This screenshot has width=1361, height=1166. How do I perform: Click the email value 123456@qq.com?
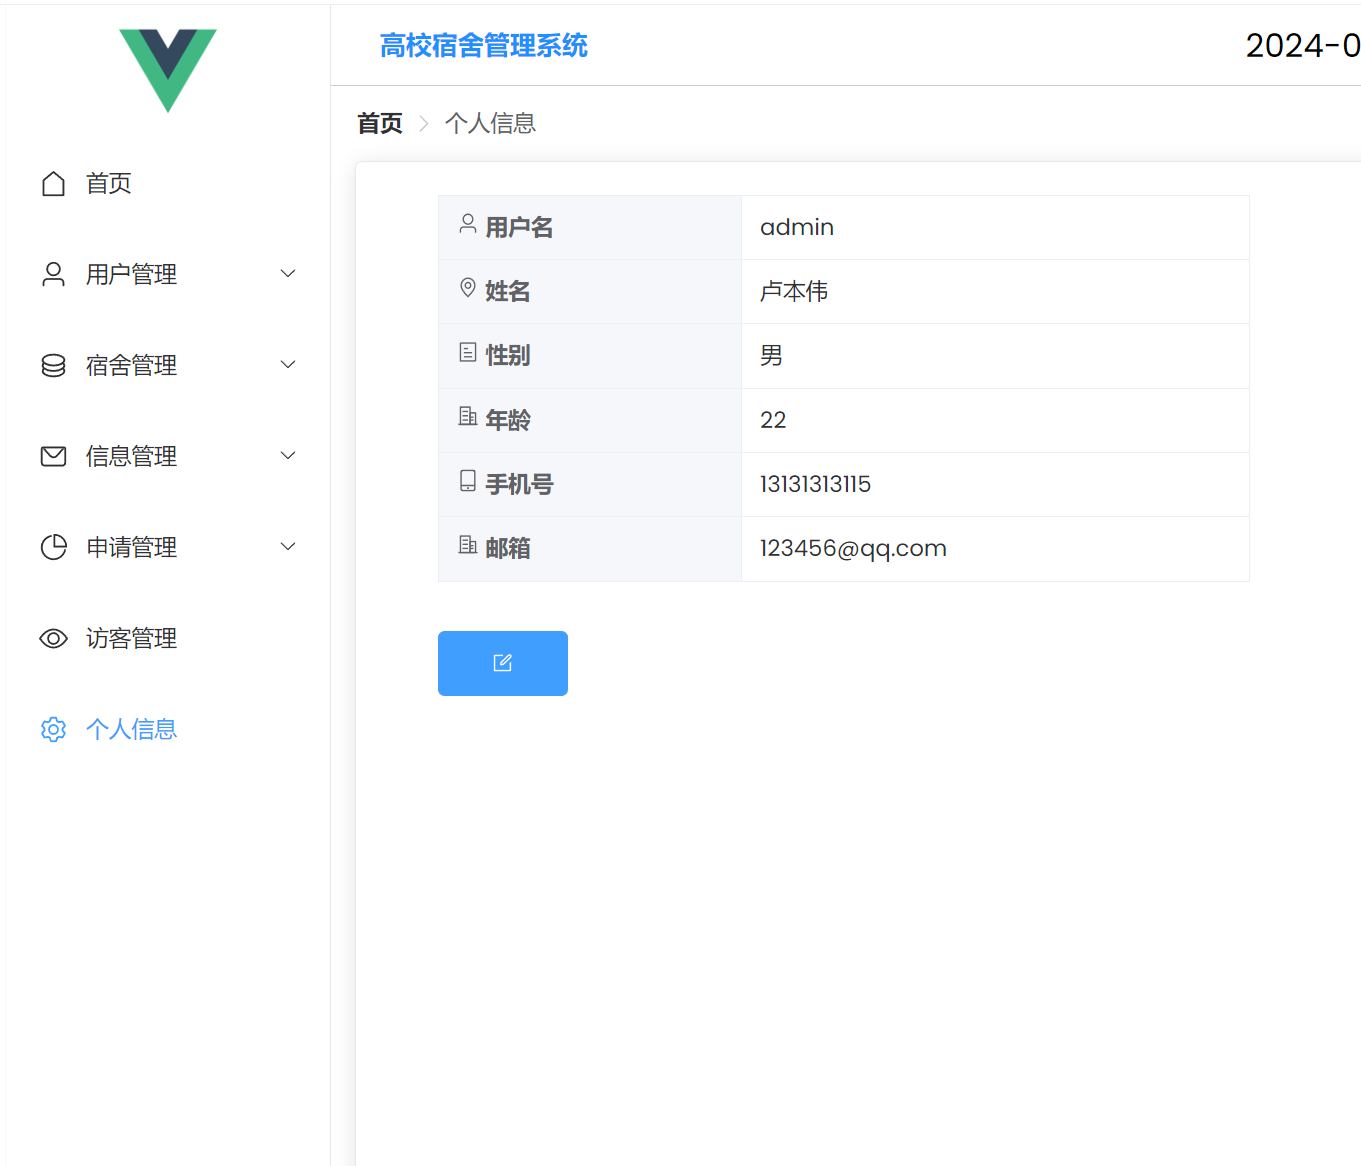point(853,549)
